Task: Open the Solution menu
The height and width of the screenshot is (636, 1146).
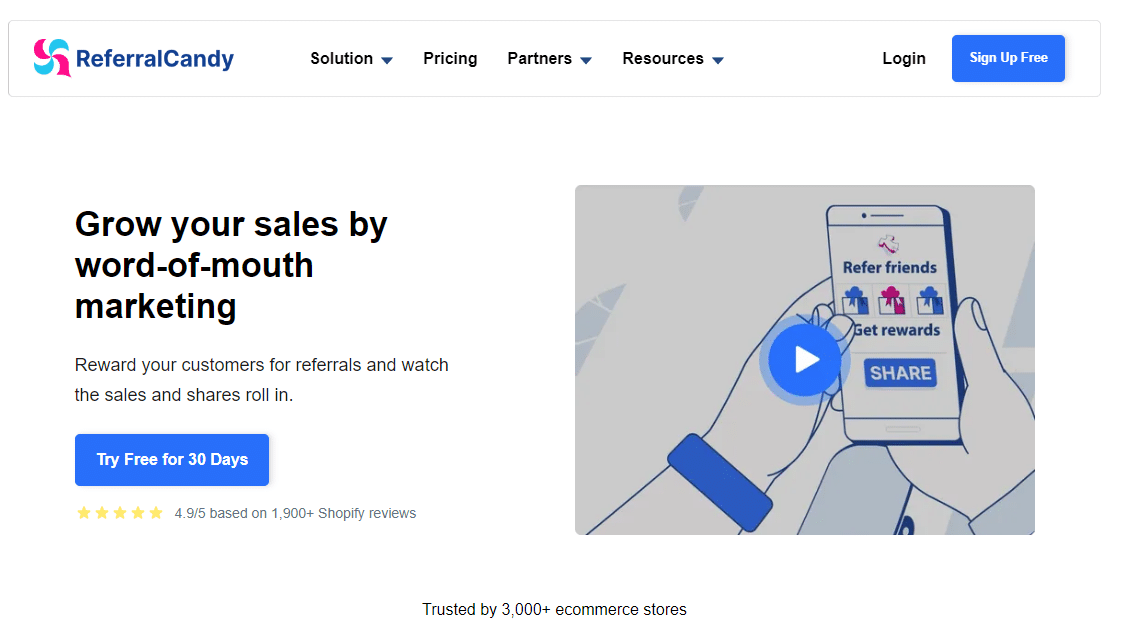Action: click(341, 58)
